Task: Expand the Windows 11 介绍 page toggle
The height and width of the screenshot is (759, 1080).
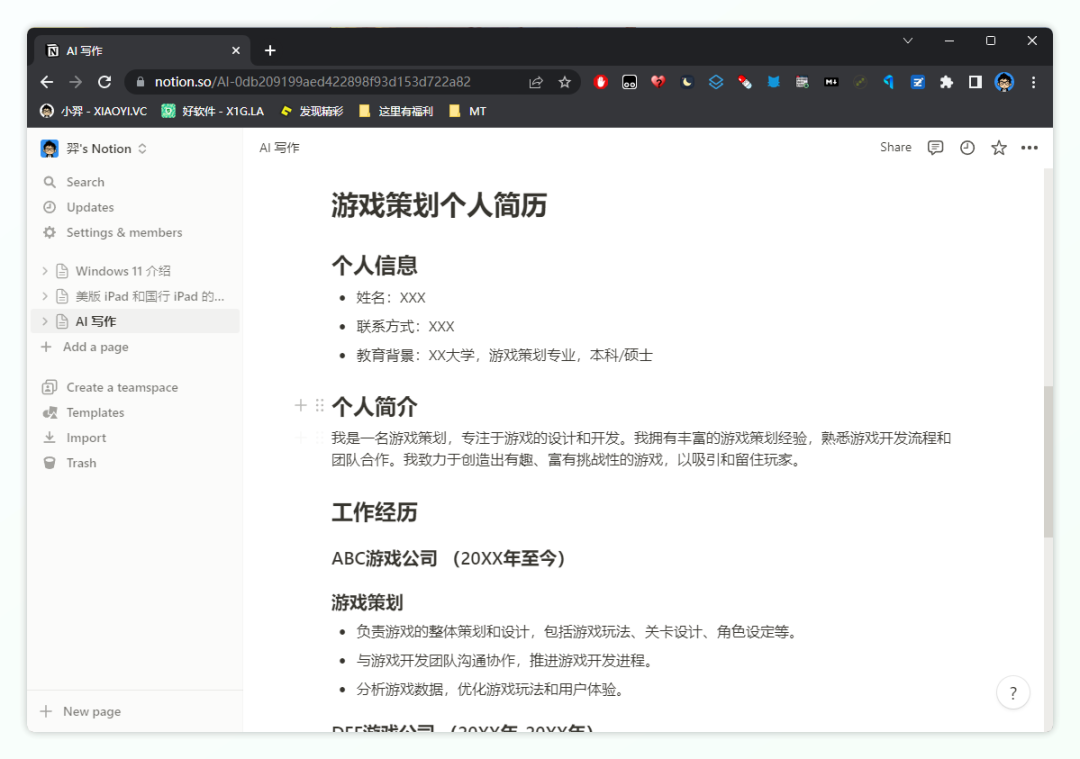Action: click(x=45, y=271)
